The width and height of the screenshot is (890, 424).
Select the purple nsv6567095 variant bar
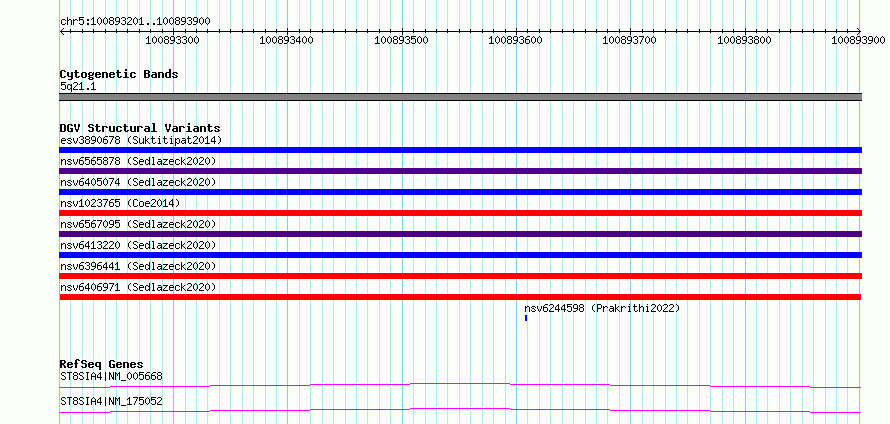pyautogui.click(x=460, y=234)
